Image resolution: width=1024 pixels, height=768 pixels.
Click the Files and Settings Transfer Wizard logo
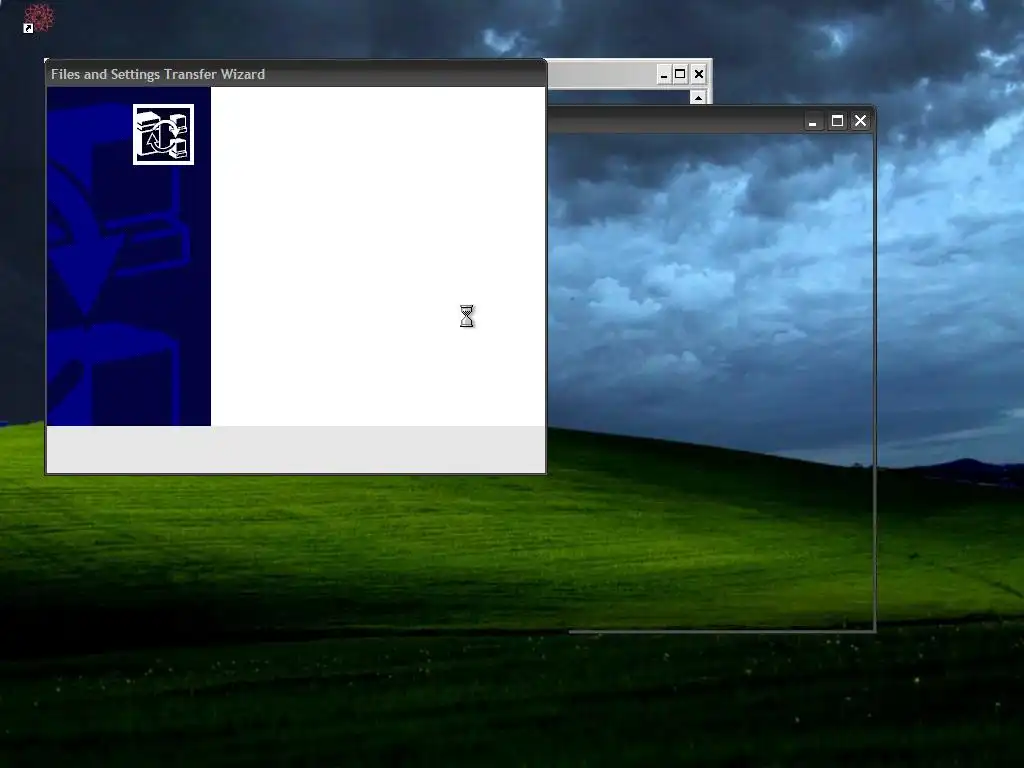(163, 135)
